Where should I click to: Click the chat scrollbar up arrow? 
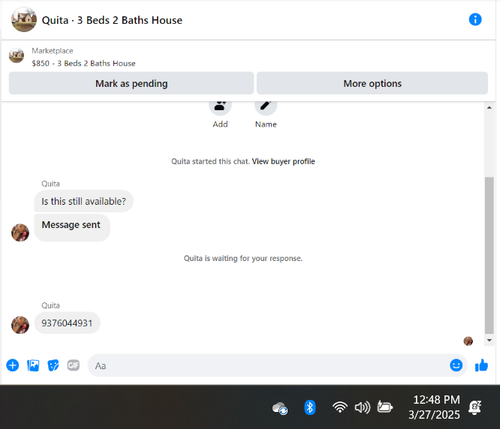tap(489, 108)
